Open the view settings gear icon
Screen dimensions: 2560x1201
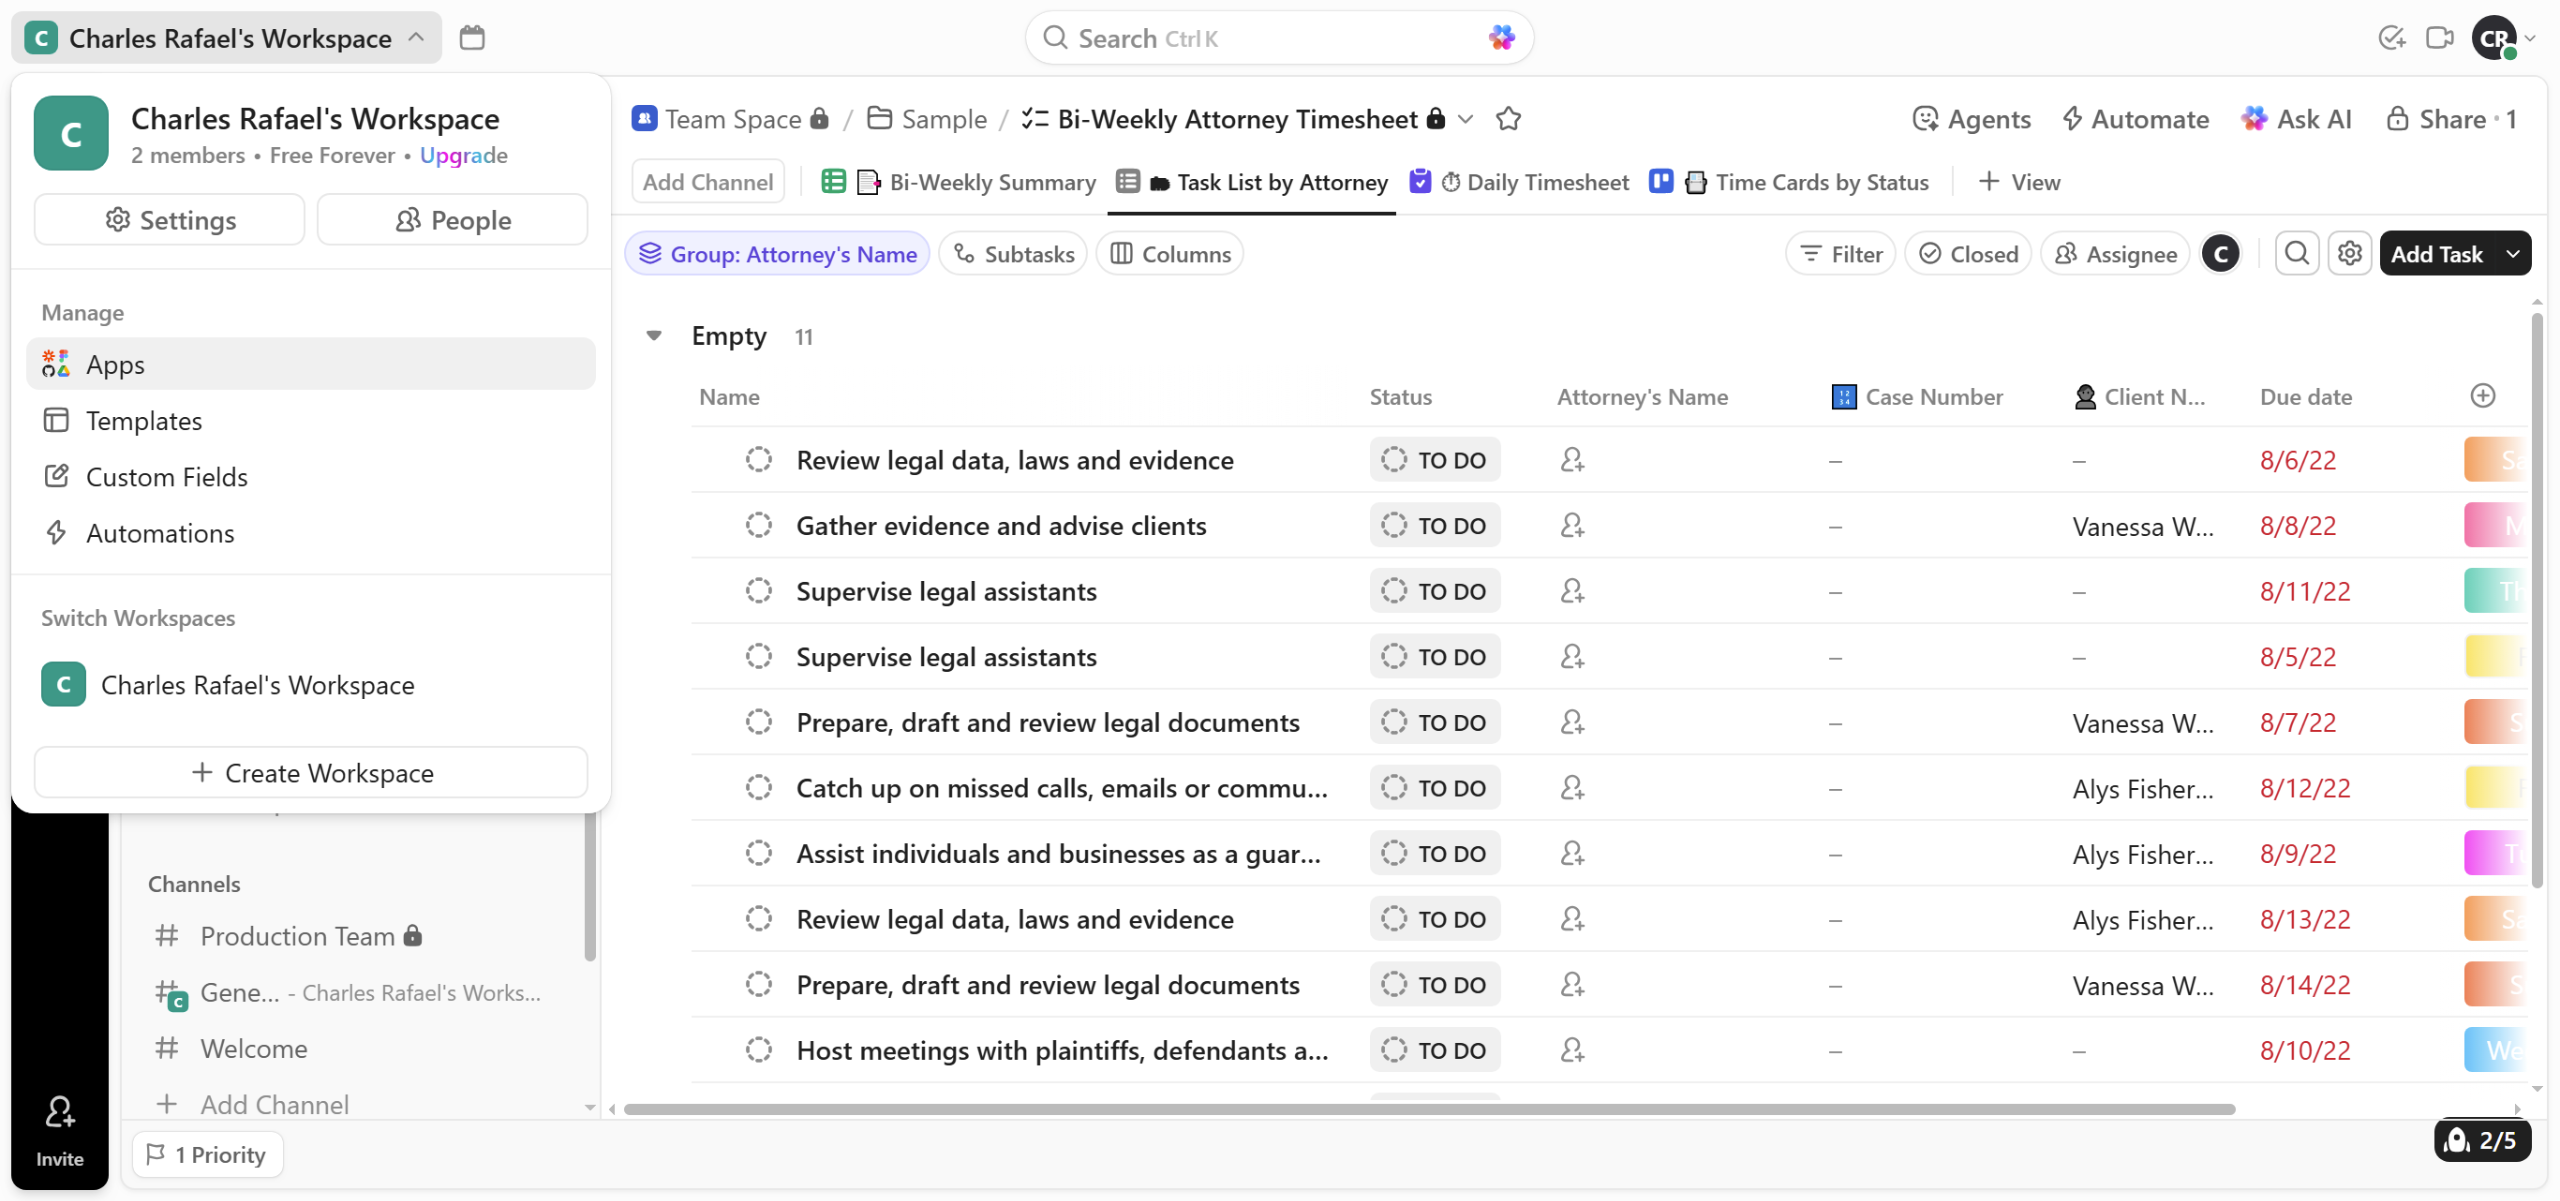(2349, 254)
